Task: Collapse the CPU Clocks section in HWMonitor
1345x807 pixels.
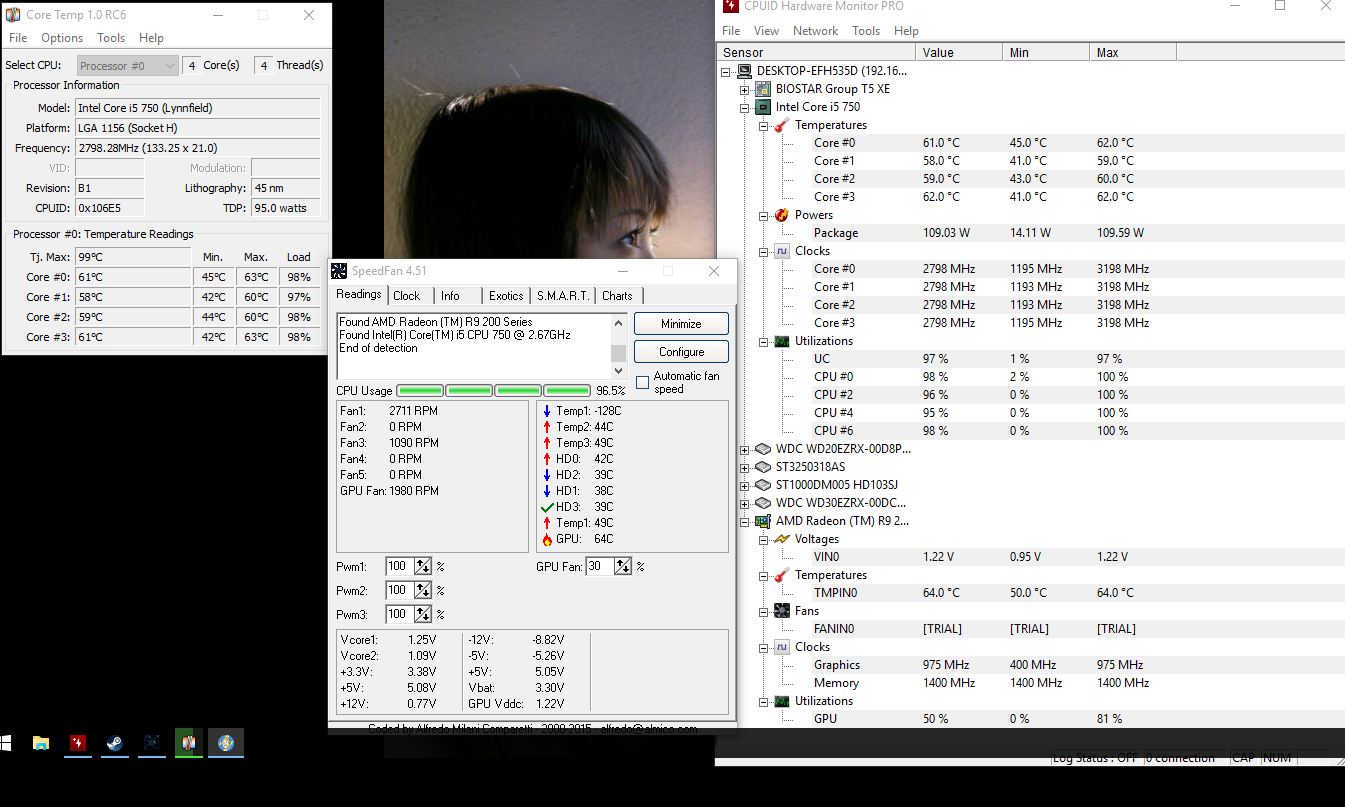Action: point(762,251)
